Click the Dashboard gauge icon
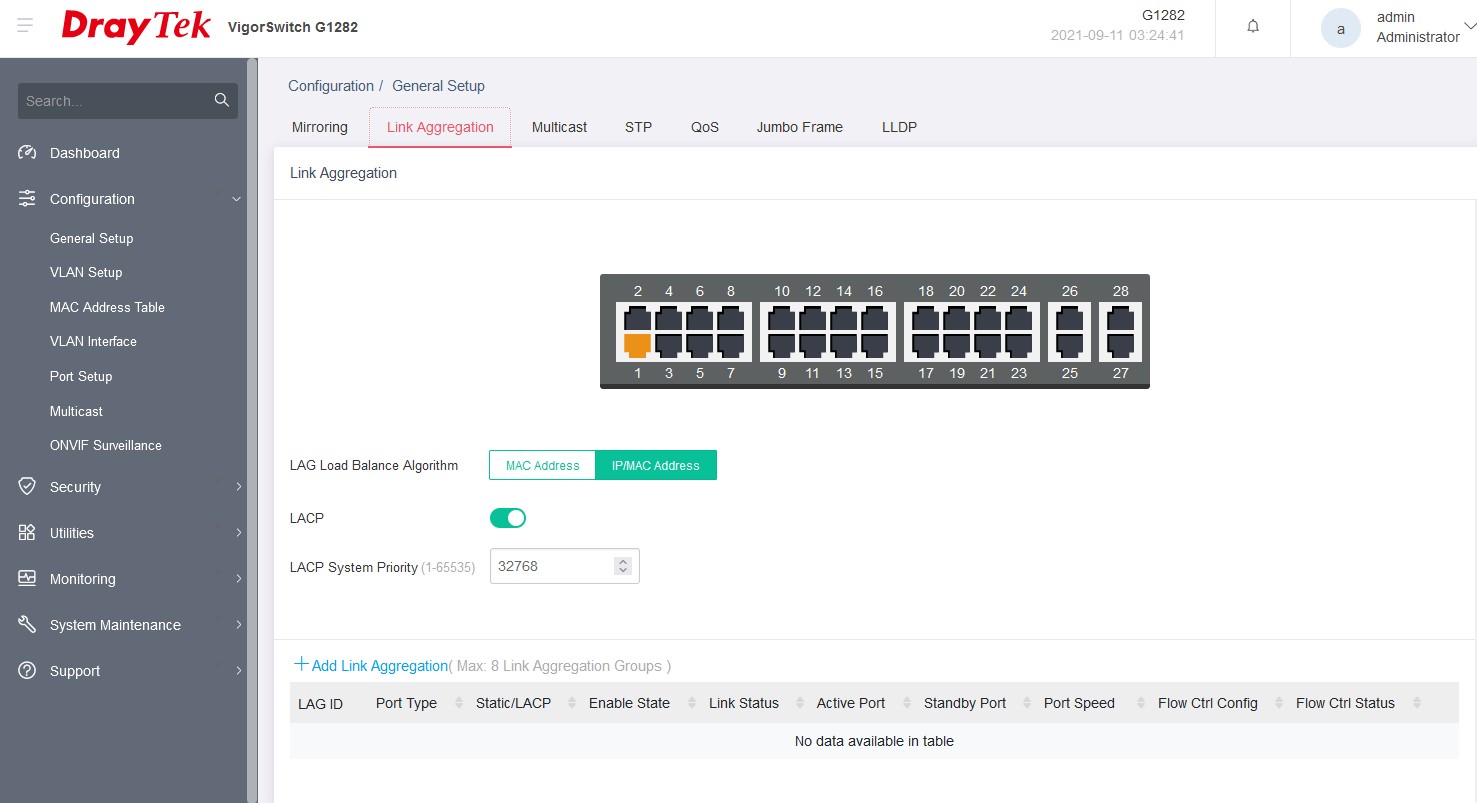This screenshot has width=1477, height=803. click(28, 153)
